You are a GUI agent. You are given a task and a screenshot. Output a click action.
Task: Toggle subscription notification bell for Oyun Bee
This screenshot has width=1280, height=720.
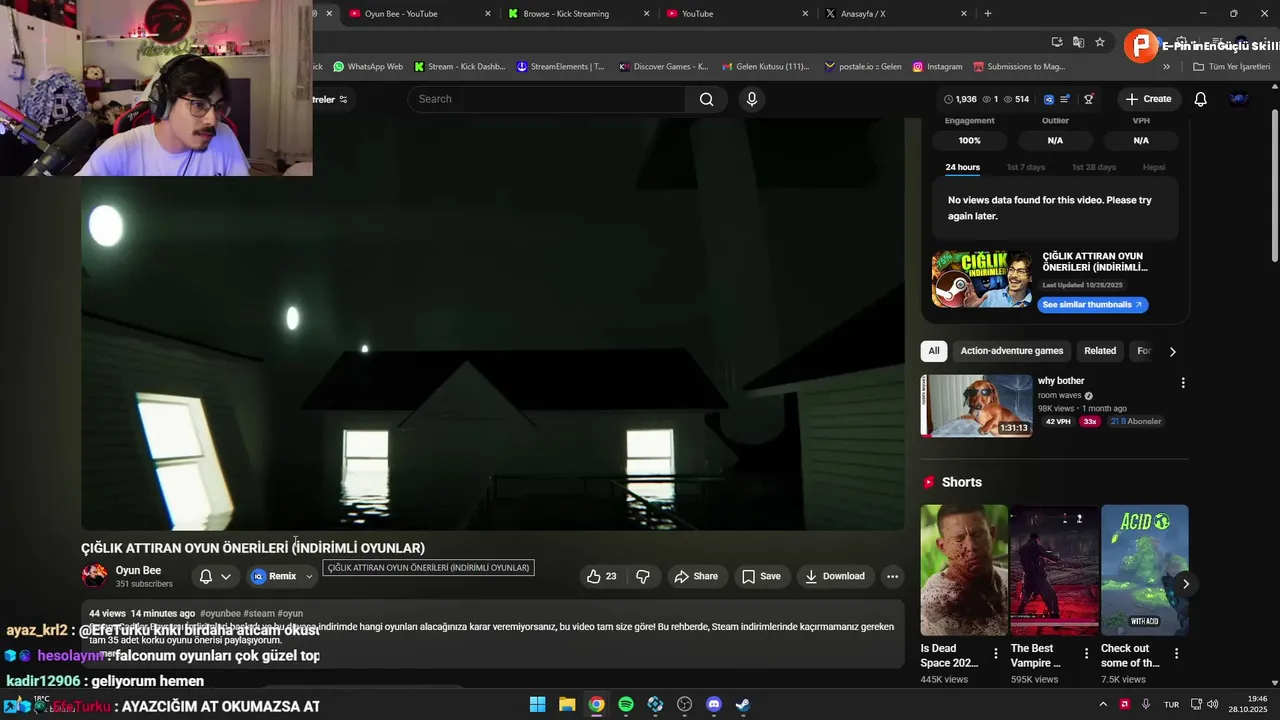tap(206, 576)
